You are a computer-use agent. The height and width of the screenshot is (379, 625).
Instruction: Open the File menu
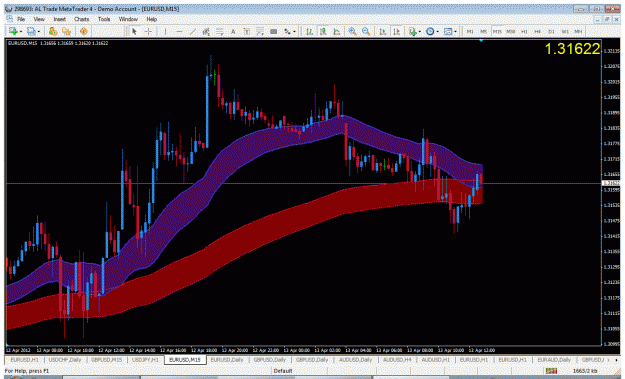click(x=21, y=19)
